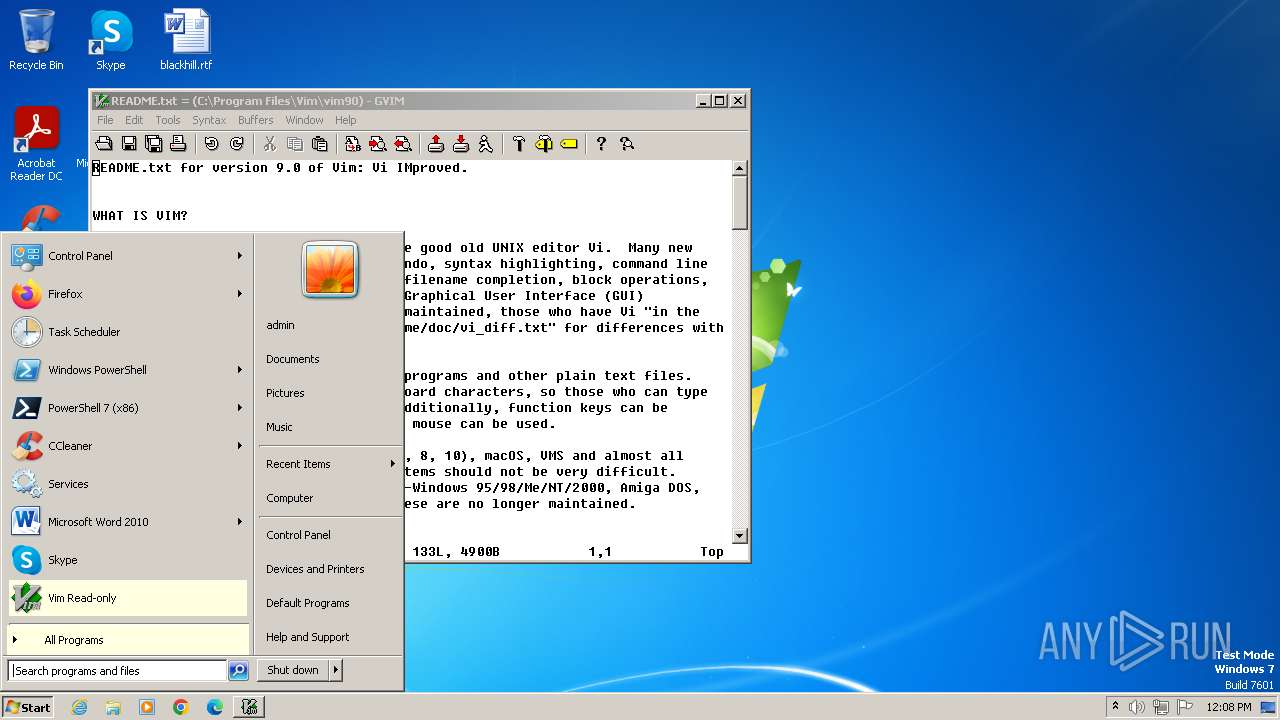Click the Find Next toolbar icon
The height and width of the screenshot is (720, 1280).
point(378,144)
